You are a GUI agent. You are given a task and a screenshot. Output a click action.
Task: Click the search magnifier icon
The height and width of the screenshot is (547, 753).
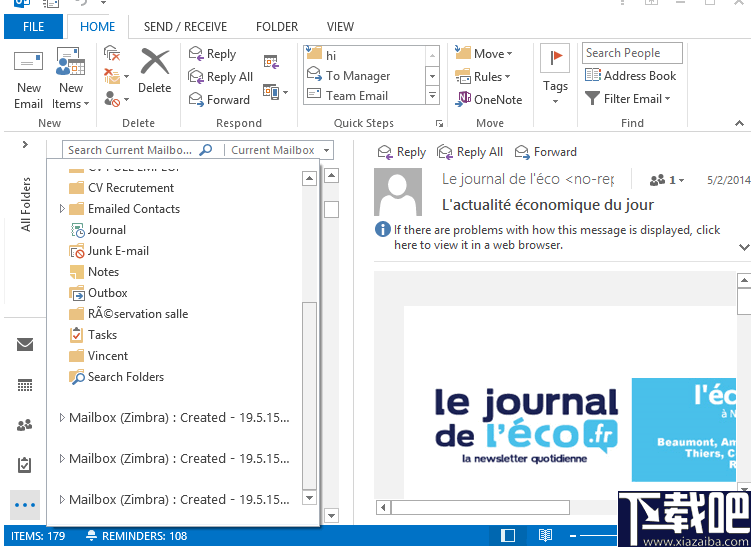pyautogui.click(x=206, y=150)
